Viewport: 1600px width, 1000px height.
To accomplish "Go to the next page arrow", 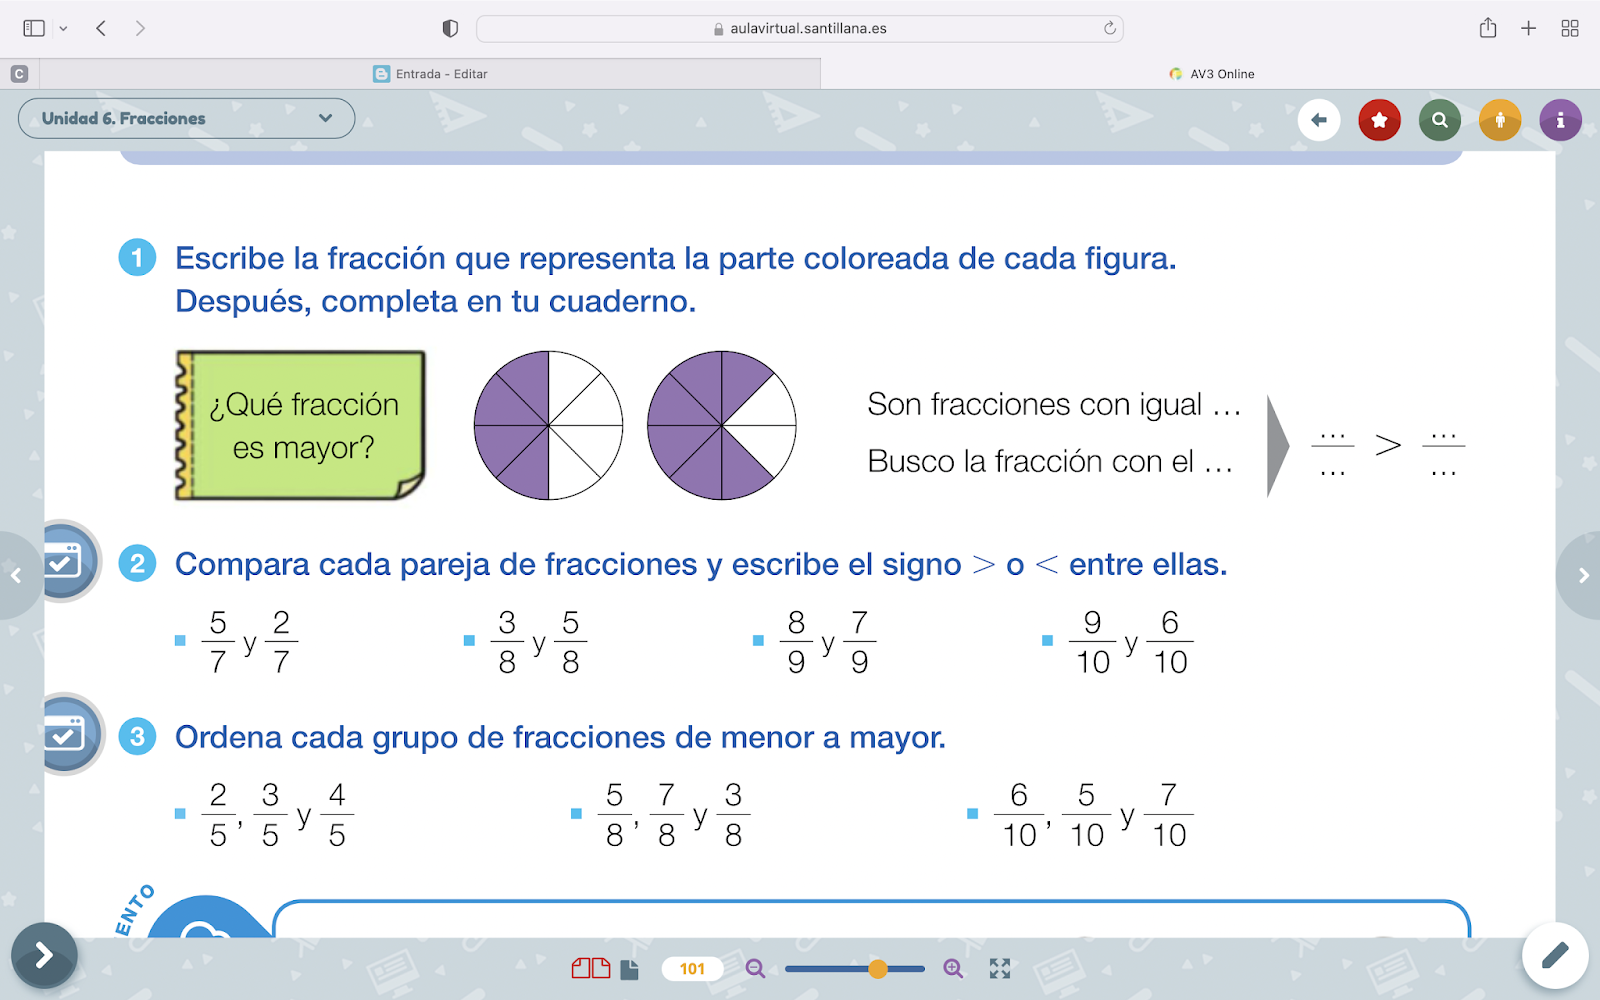I will pyautogui.click(x=1583, y=575).
